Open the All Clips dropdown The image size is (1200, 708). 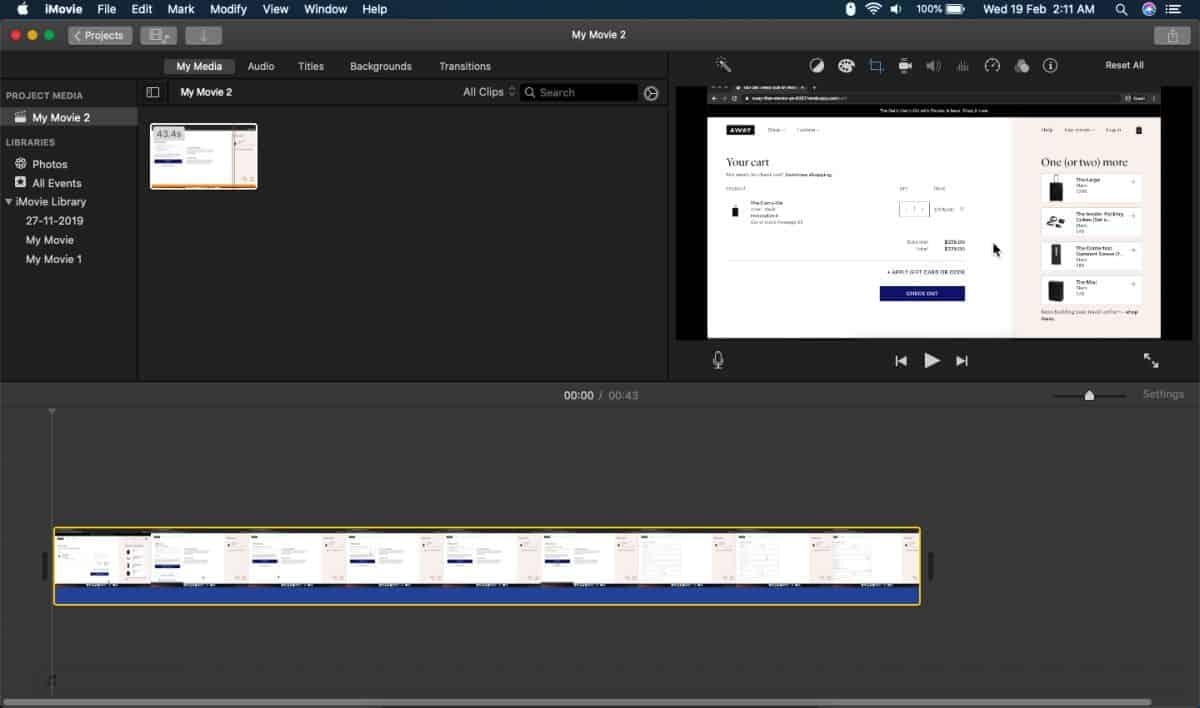click(487, 91)
